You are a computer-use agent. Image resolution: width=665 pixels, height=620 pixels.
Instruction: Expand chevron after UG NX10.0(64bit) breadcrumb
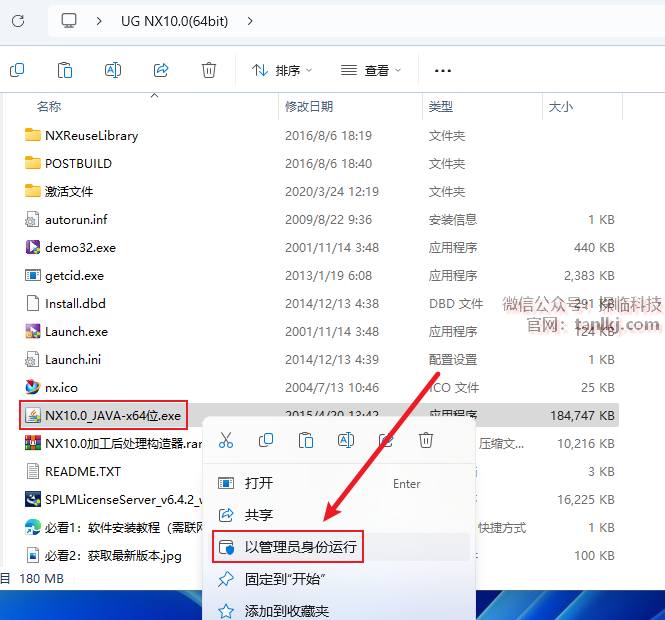pyautogui.click(x=250, y=21)
